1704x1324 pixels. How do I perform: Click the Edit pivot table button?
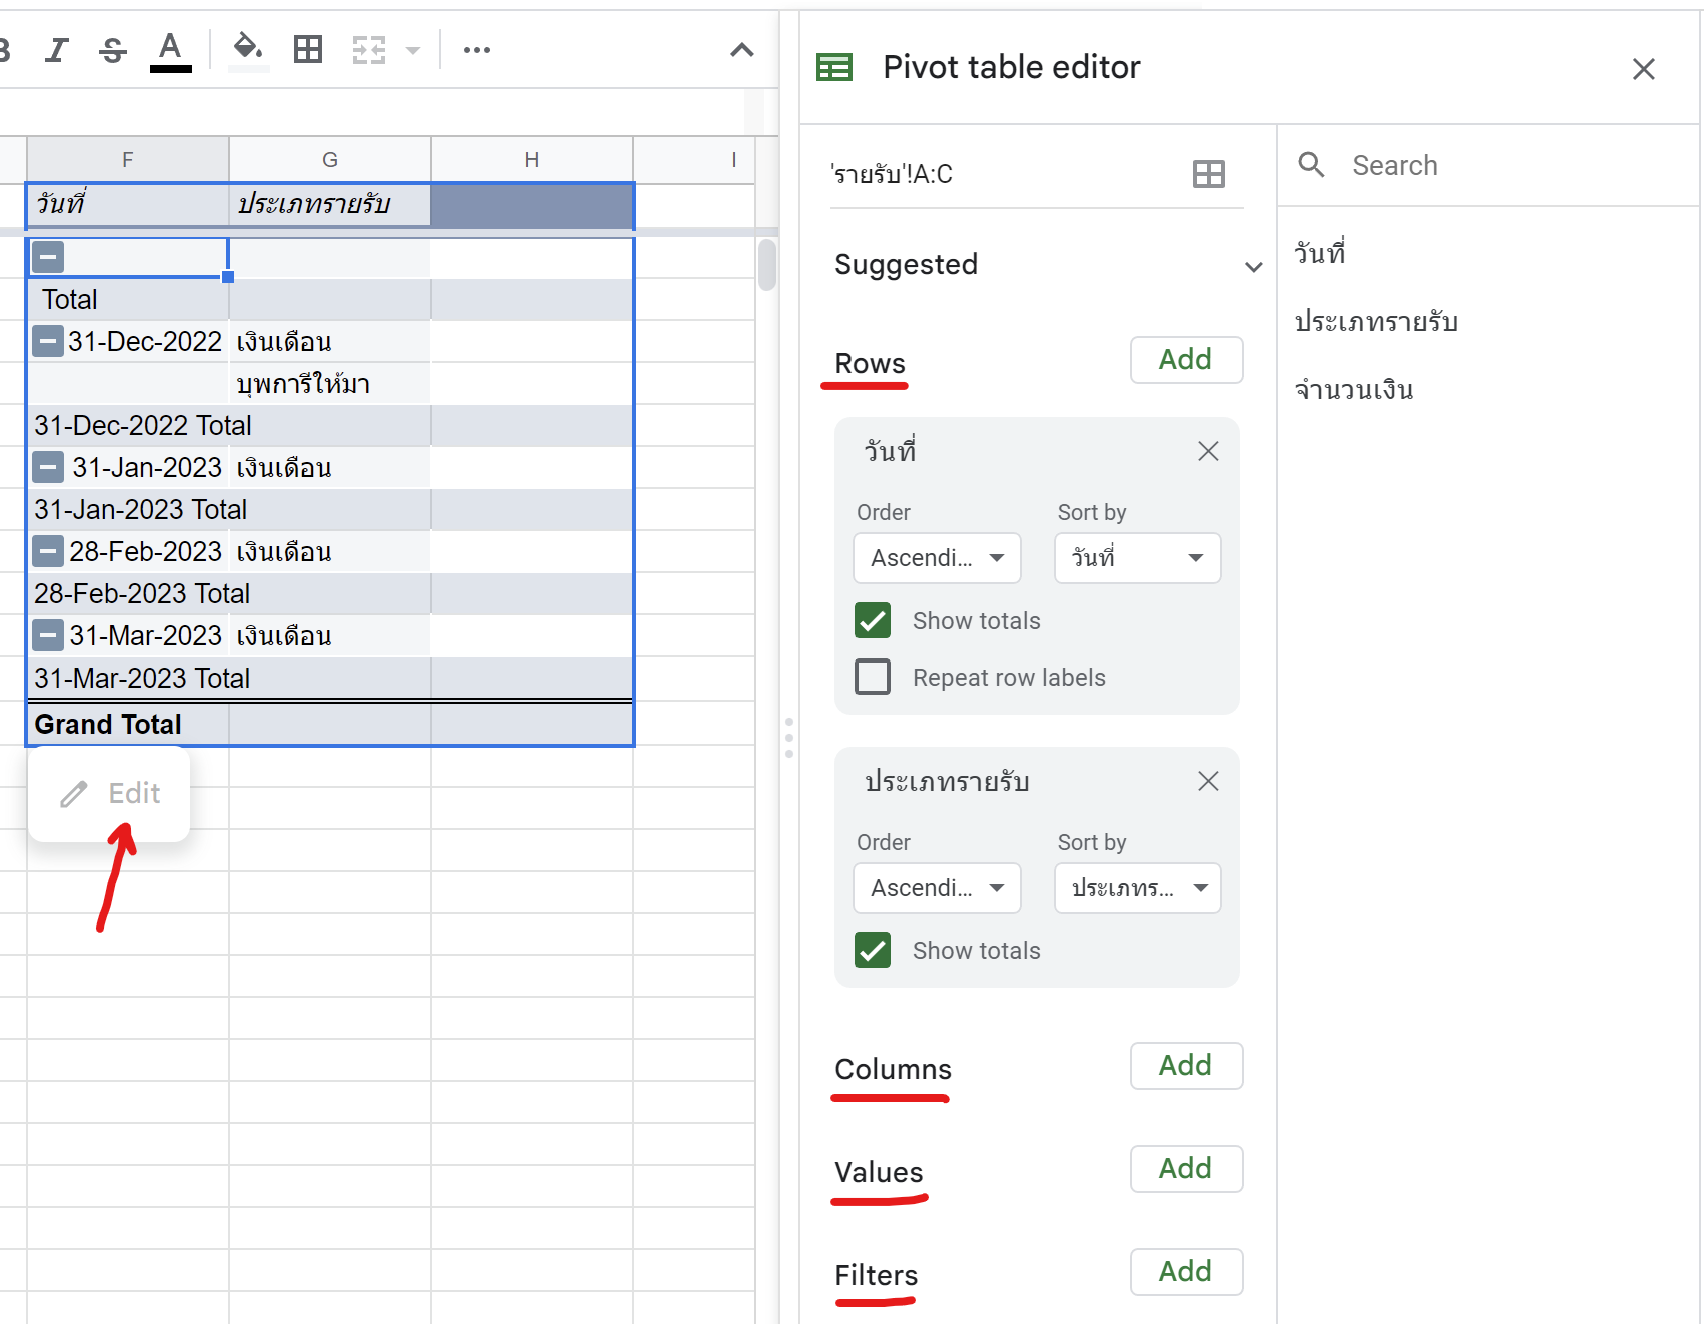tap(110, 793)
